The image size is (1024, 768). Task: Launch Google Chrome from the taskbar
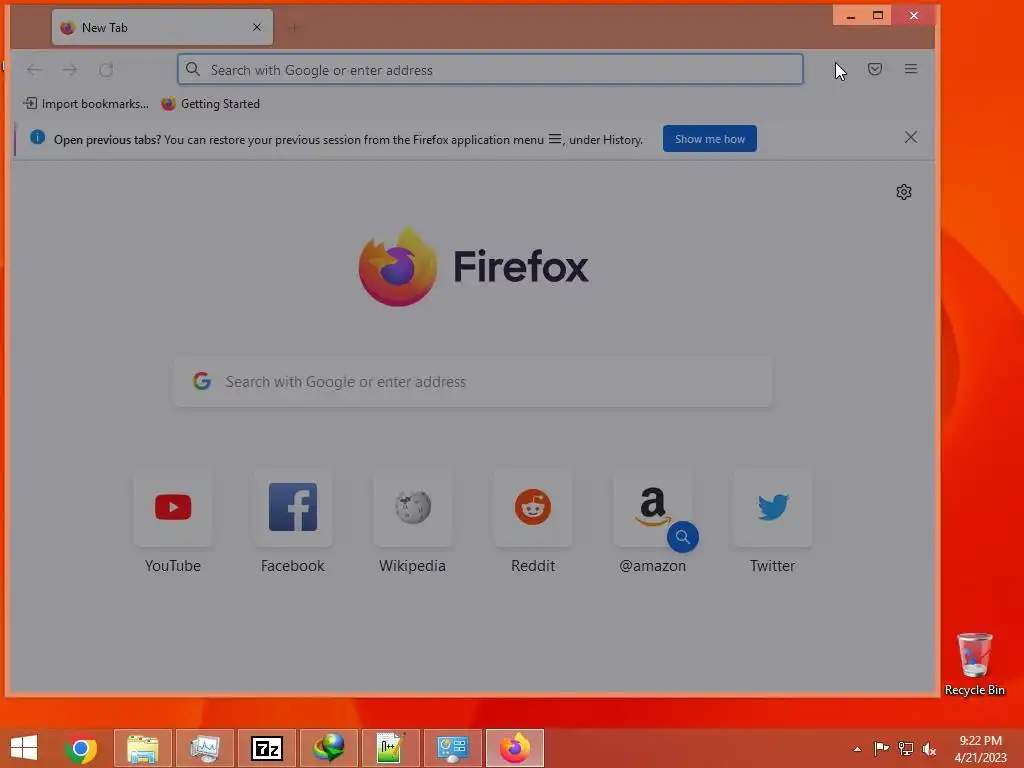pyautogui.click(x=81, y=748)
